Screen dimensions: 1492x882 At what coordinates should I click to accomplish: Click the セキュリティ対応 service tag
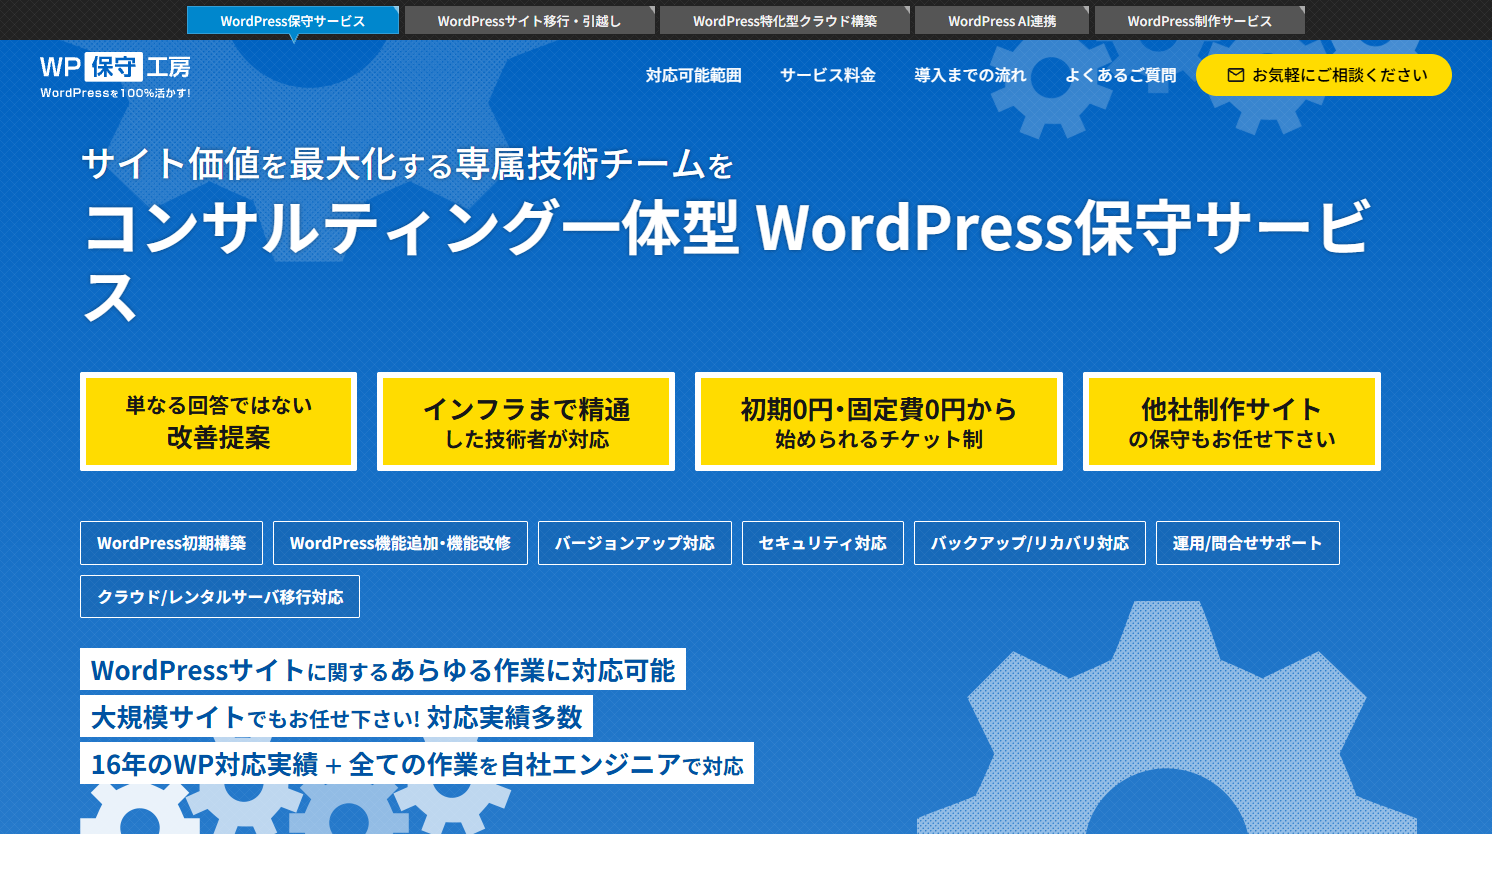coord(822,542)
